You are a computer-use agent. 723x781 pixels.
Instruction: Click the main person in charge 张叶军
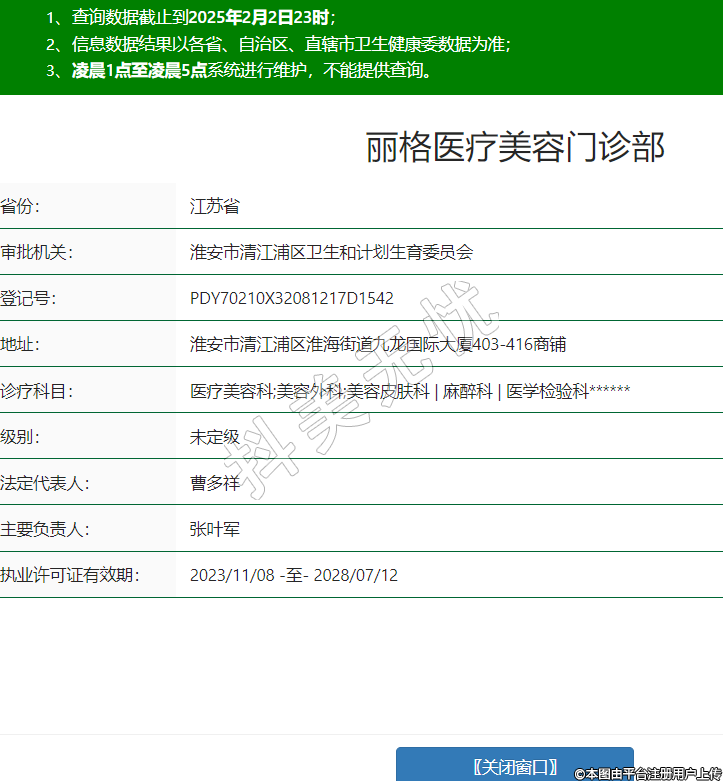[215, 529]
